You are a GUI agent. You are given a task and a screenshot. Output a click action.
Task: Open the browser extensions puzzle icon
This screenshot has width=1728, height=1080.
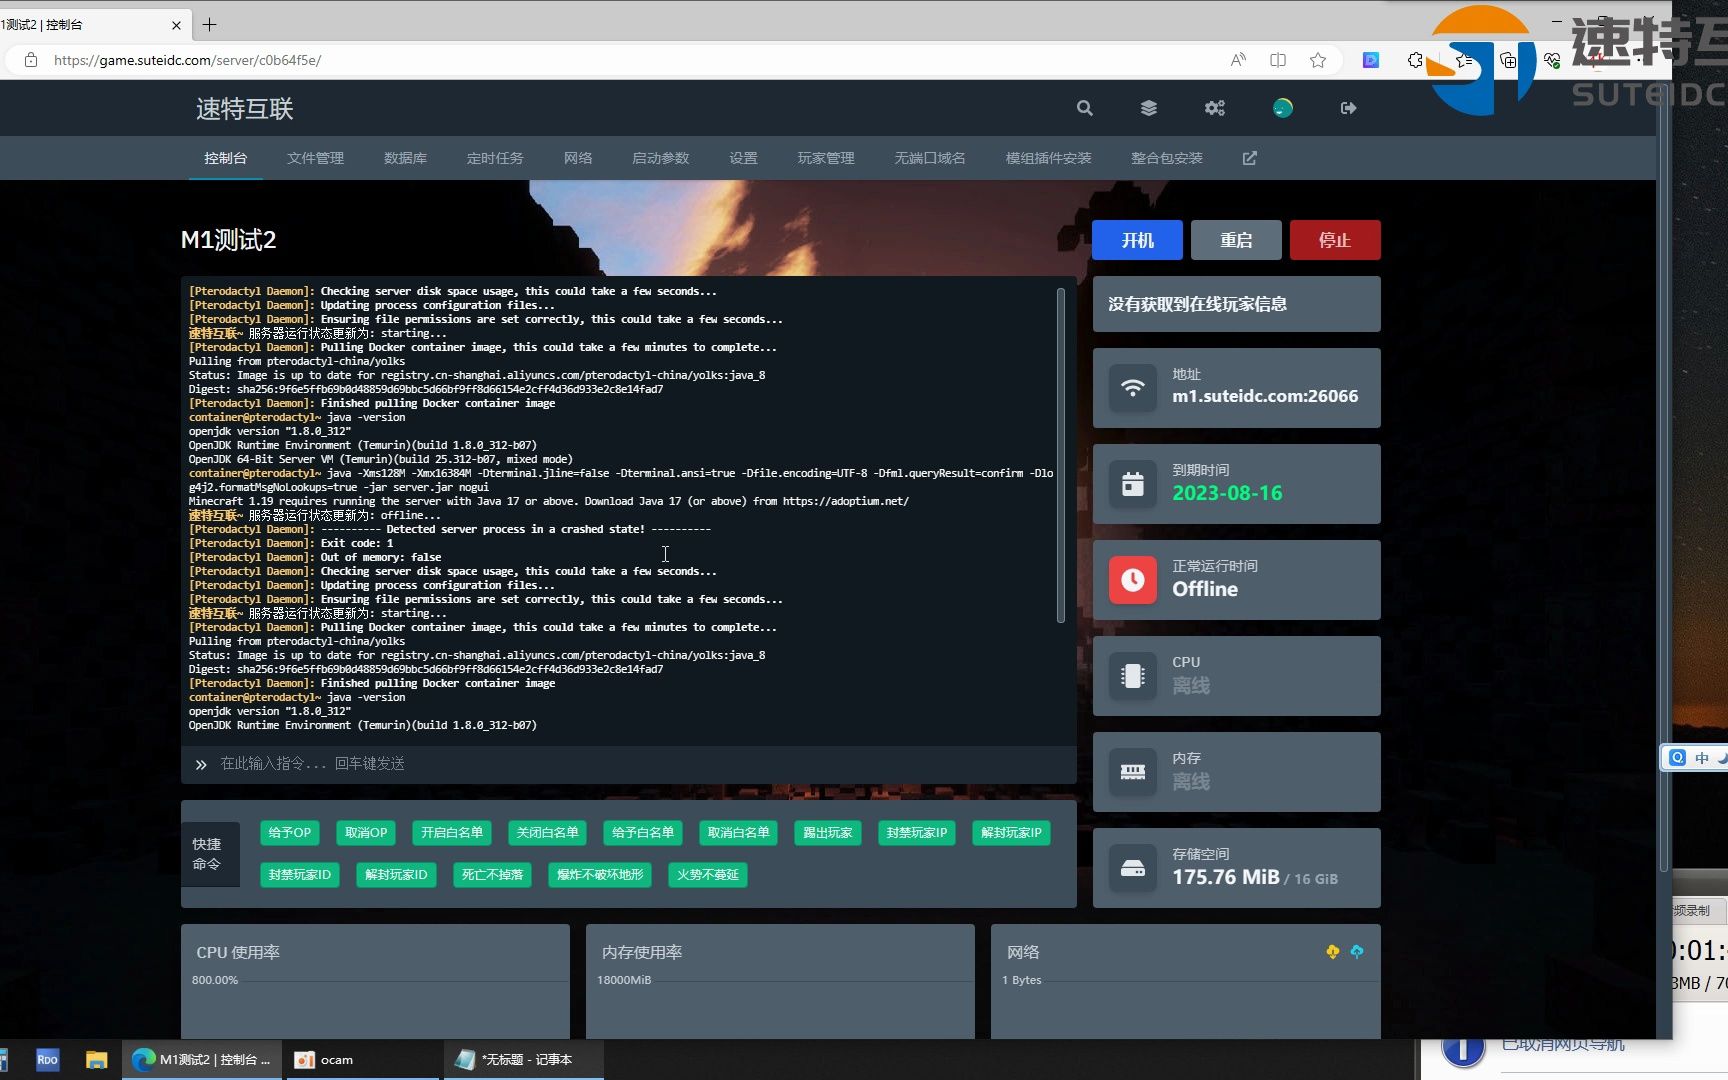point(1415,60)
